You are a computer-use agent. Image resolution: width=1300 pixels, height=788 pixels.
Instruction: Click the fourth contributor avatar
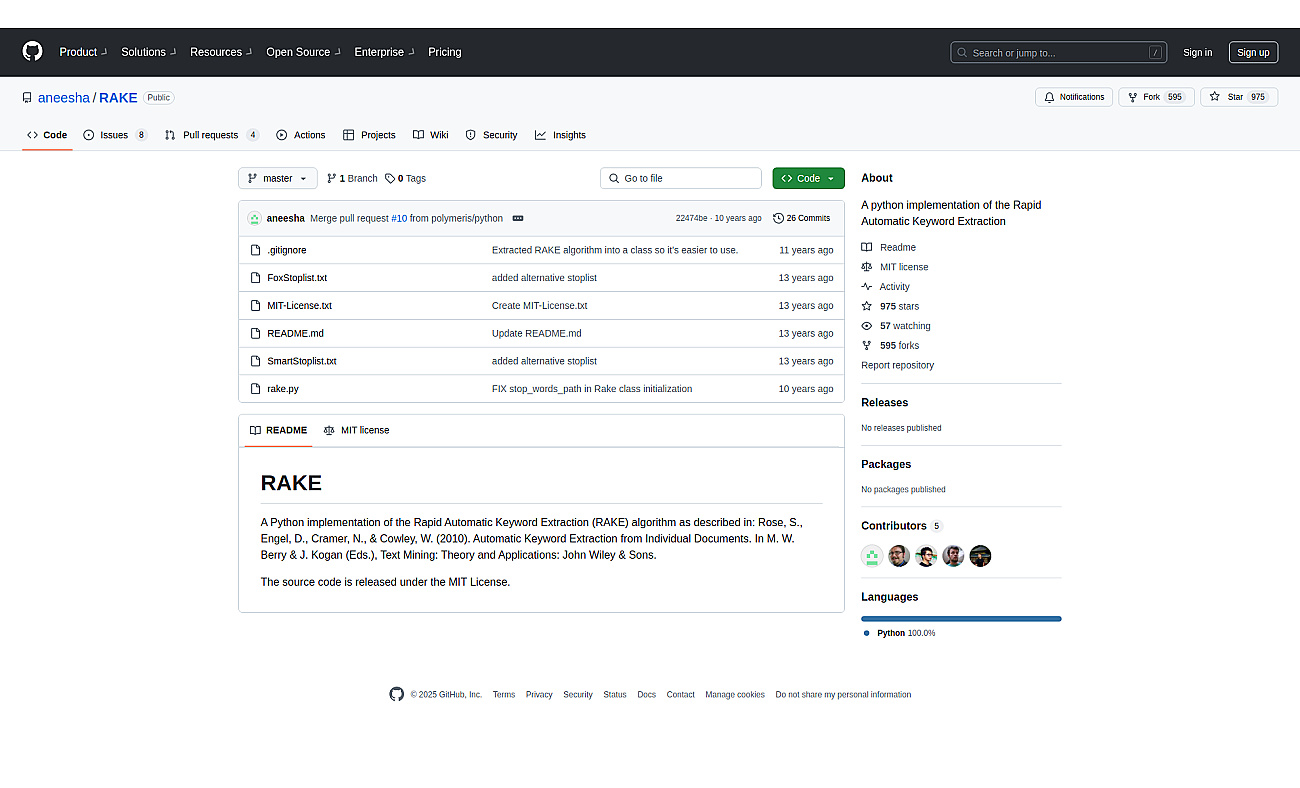[x=953, y=556]
